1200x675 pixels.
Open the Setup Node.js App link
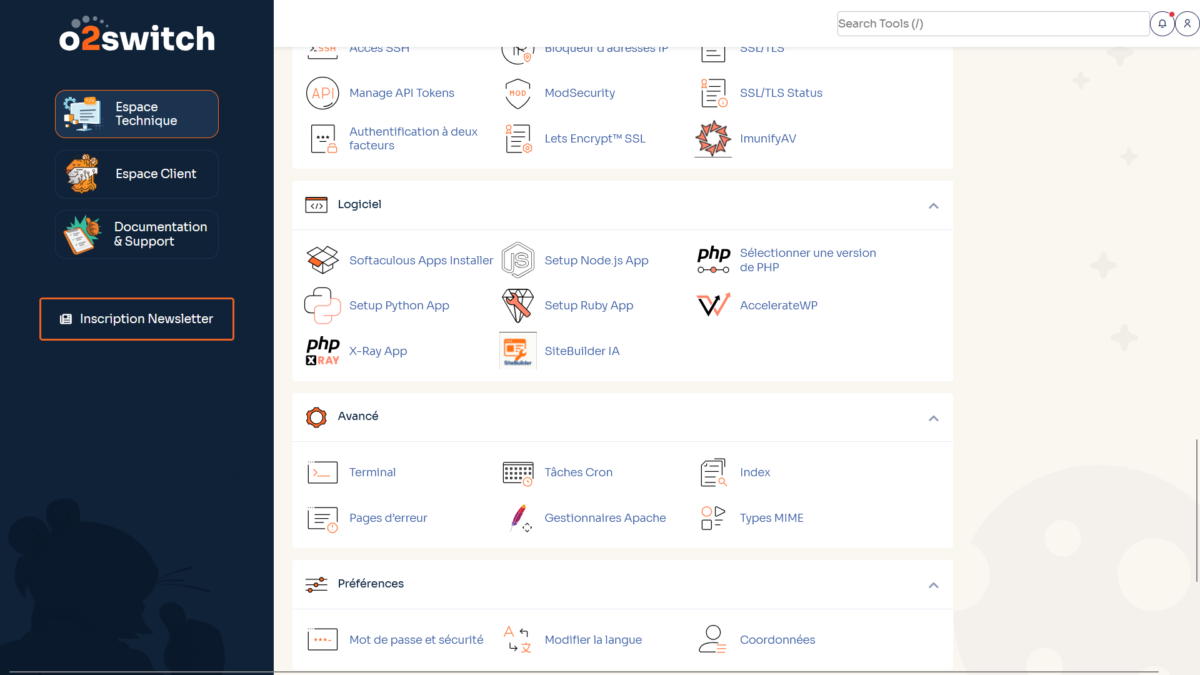pyautogui.click(x=597, y=260)
